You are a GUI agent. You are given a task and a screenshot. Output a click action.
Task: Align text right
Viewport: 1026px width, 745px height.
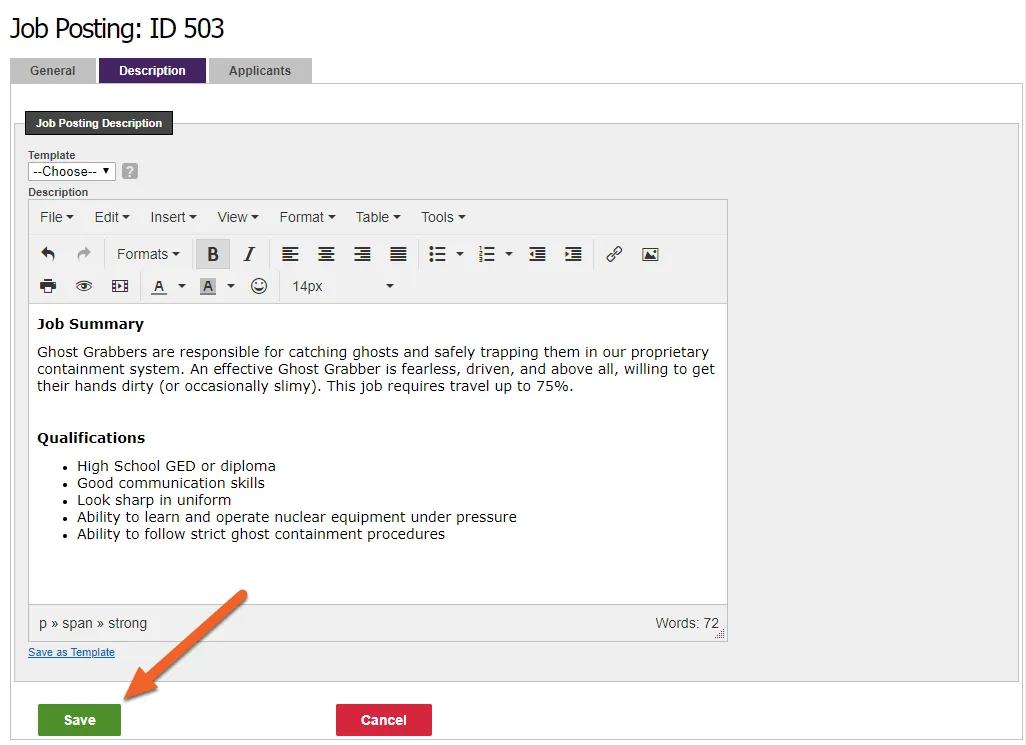(362, 254)
